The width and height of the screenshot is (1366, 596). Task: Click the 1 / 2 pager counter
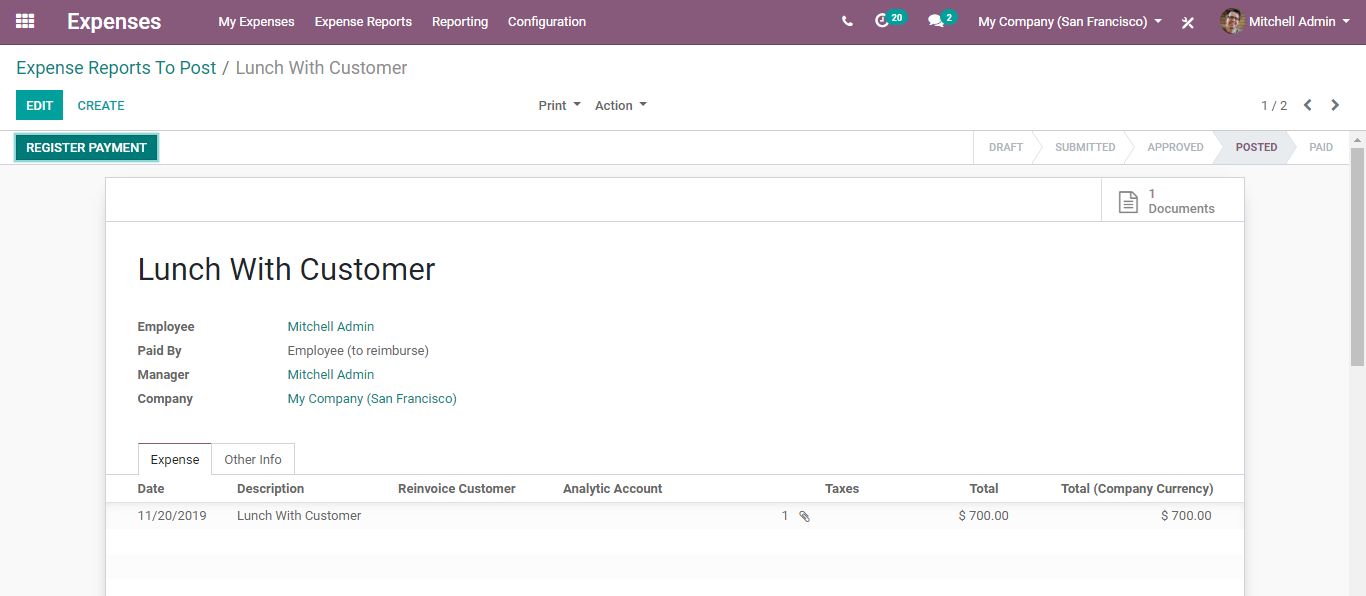[x=1274, y=105]
